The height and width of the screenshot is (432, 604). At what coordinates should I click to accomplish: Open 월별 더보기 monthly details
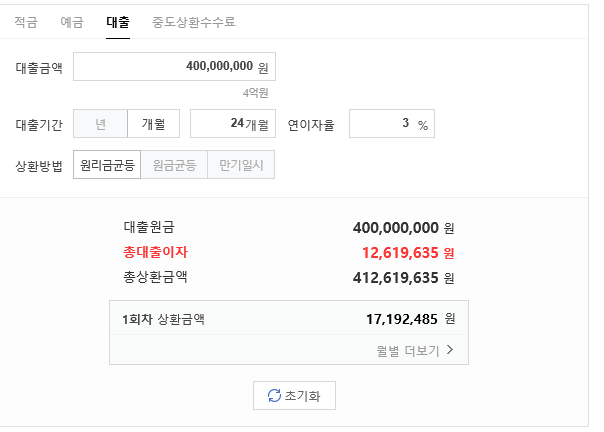415,351
